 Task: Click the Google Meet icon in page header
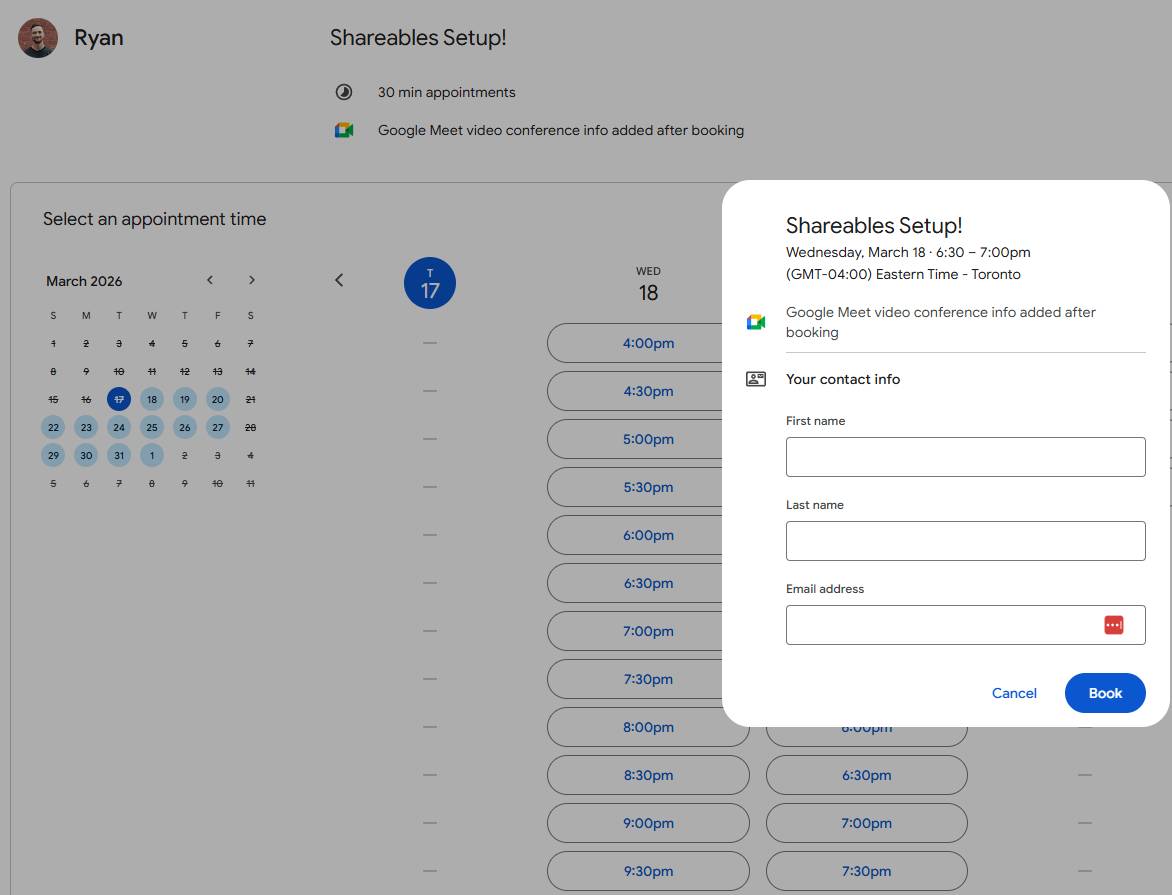[344, 130]
